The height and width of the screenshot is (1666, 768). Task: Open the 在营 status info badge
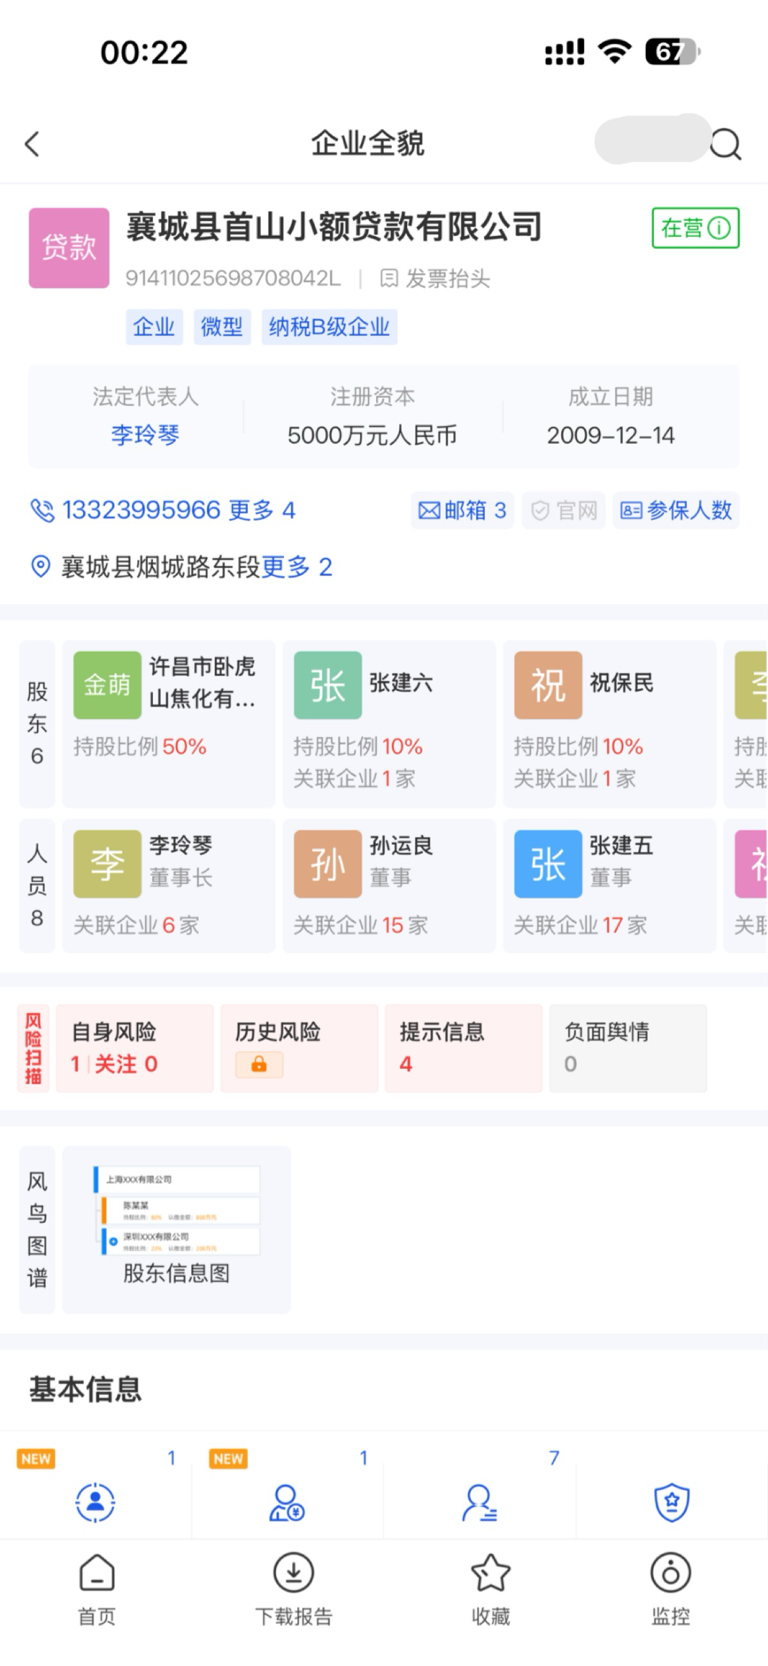point(696,228)
